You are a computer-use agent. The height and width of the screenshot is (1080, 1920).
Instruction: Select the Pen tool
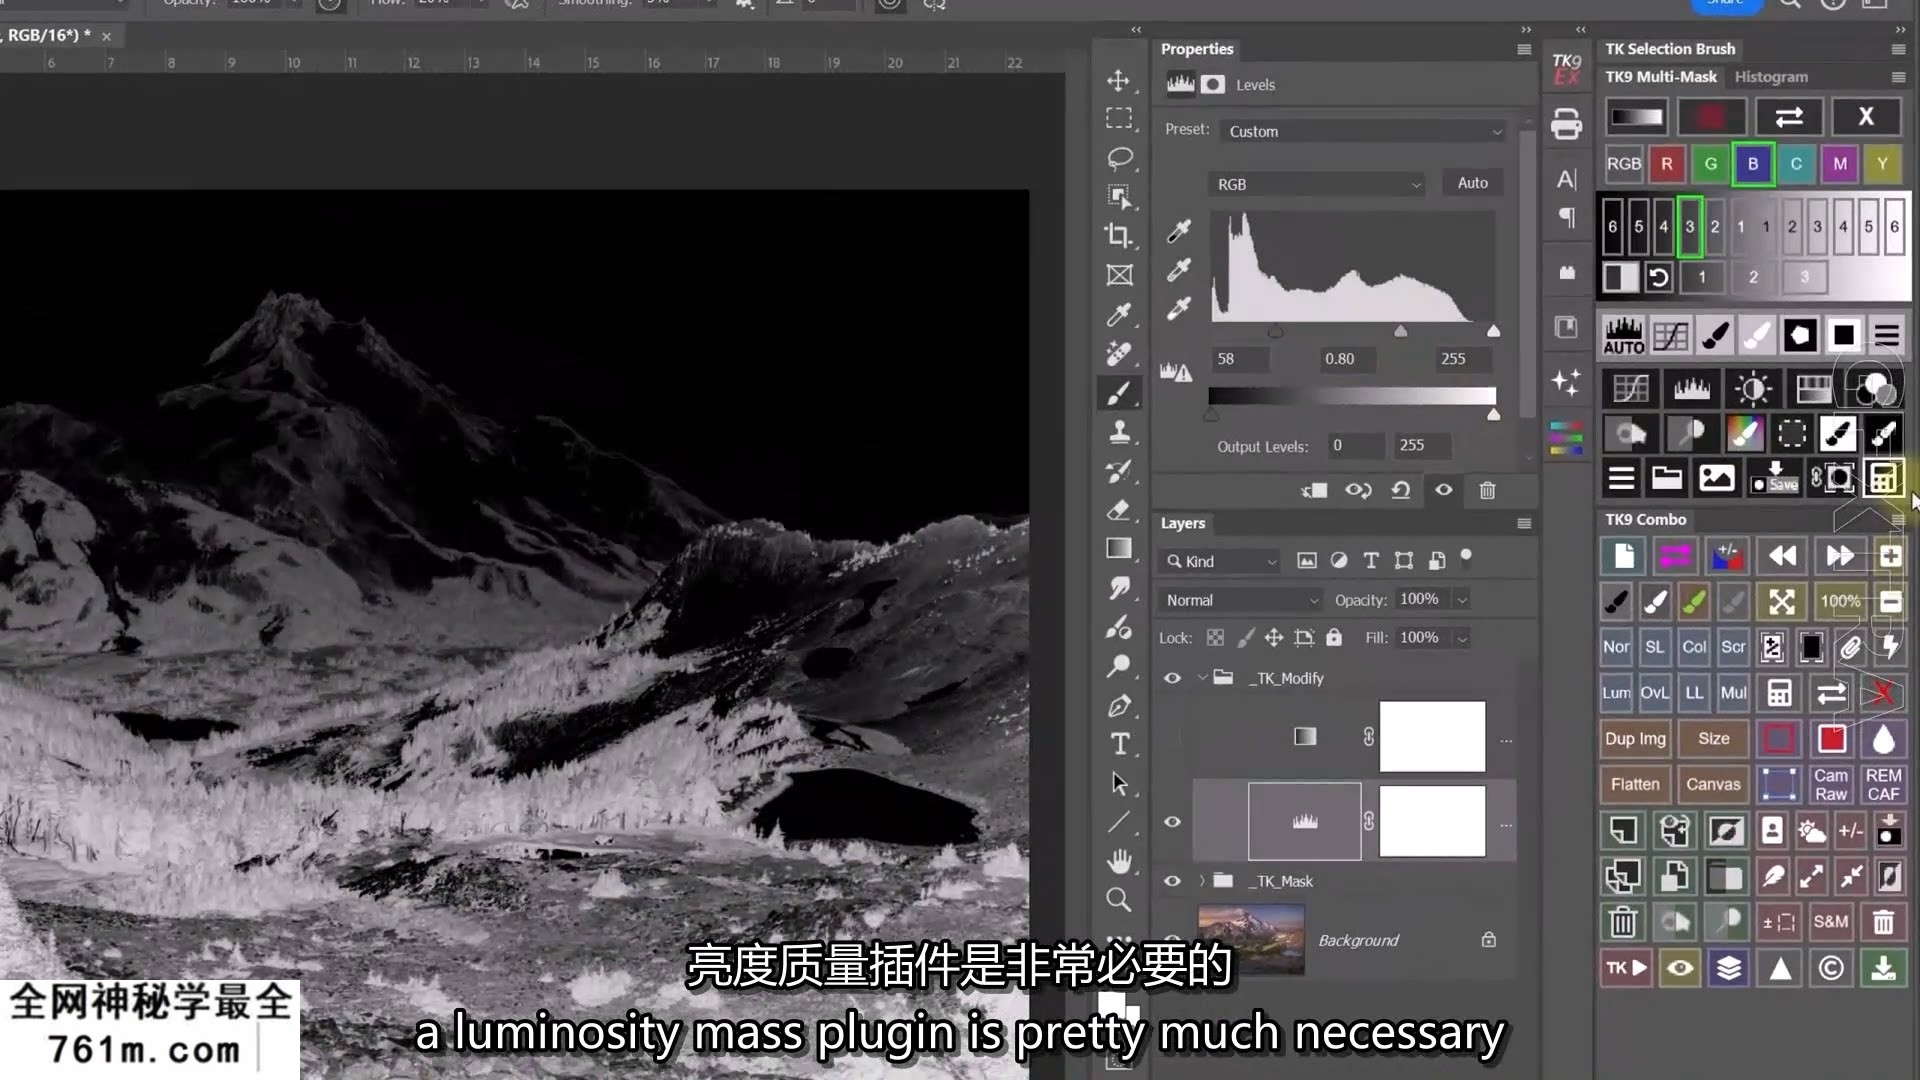[x=1119, y=705]
